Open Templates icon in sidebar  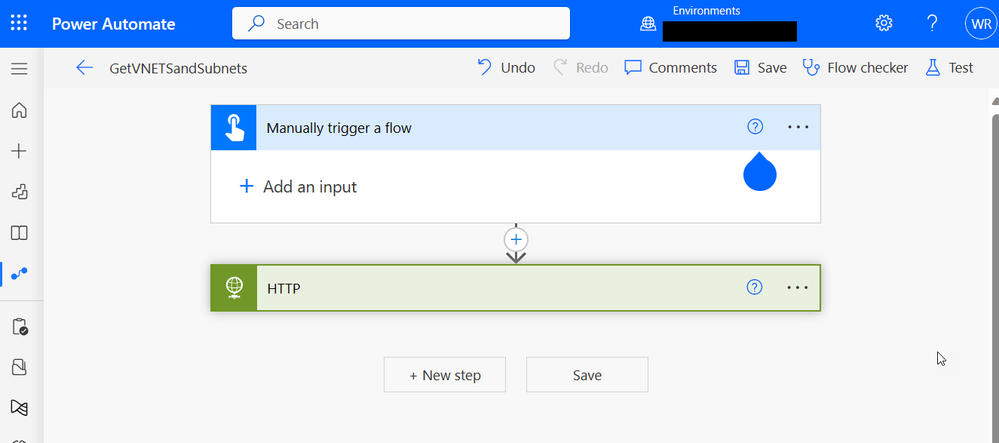[x=19, y=192]
